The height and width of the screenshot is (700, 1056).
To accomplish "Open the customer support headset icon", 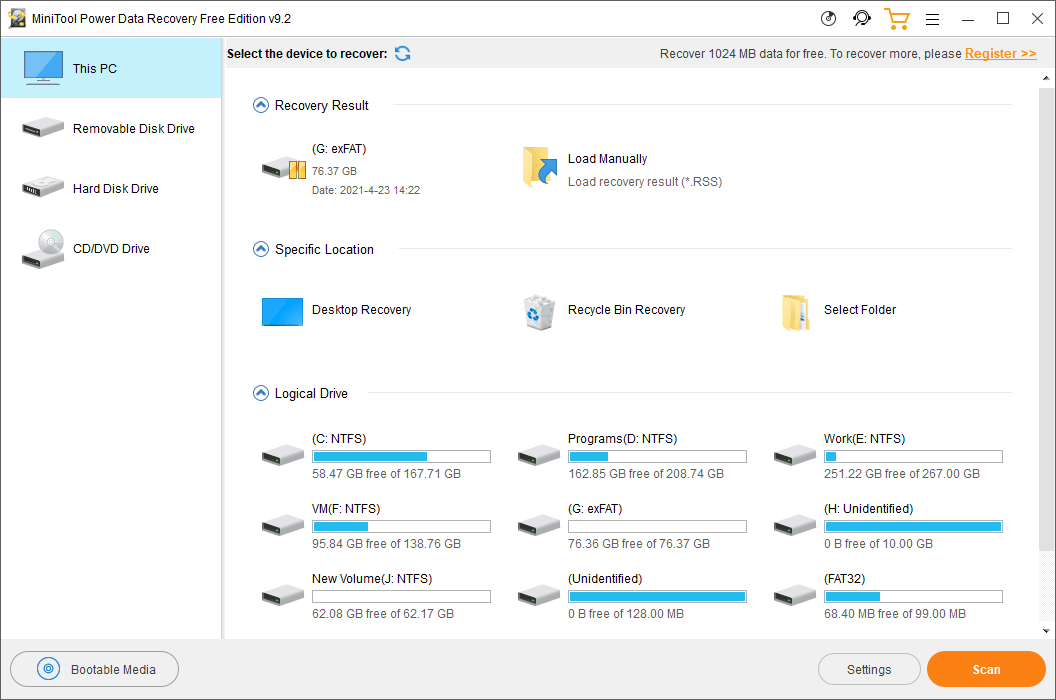I will pyautogui.click(x=861, y=18).
